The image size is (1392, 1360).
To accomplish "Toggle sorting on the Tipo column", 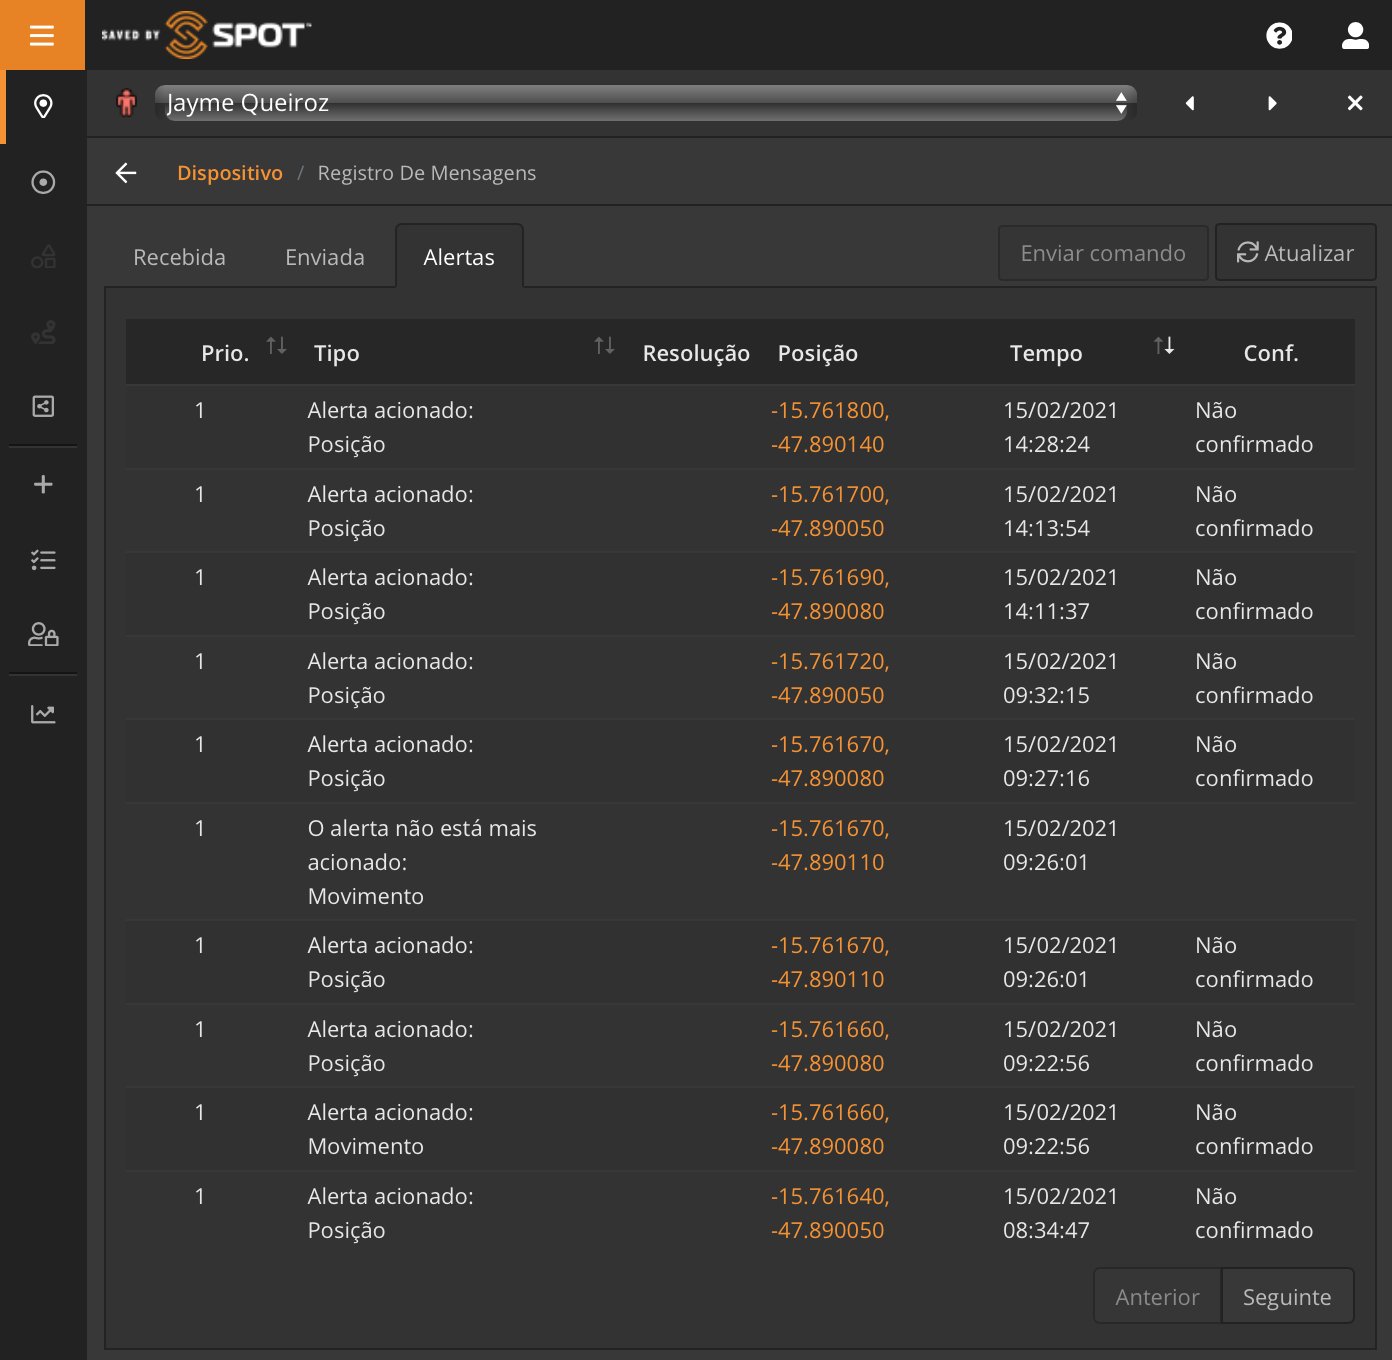I will tap(604, 346).
